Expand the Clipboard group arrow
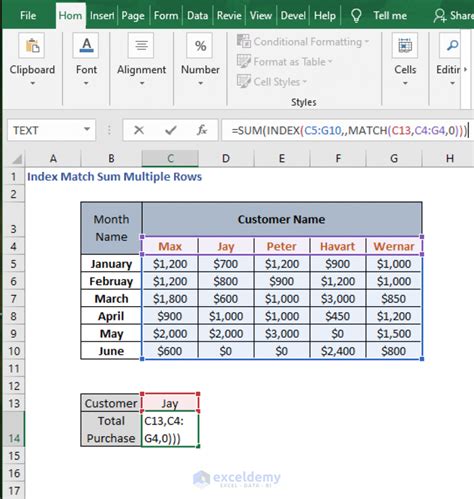 (33, 83)
